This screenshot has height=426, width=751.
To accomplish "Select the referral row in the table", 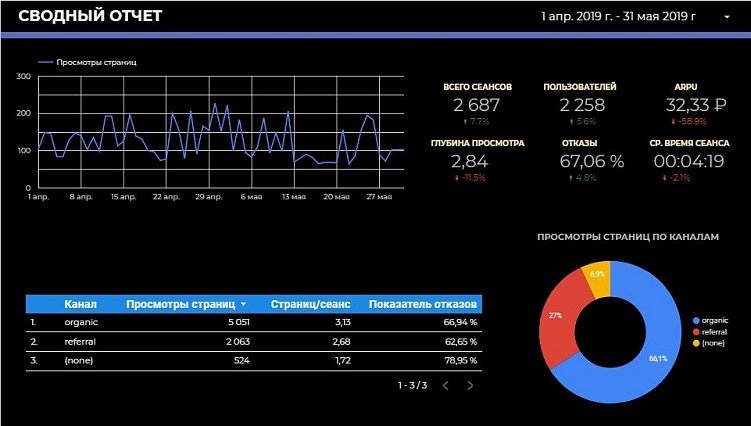I will coord(254,342).
